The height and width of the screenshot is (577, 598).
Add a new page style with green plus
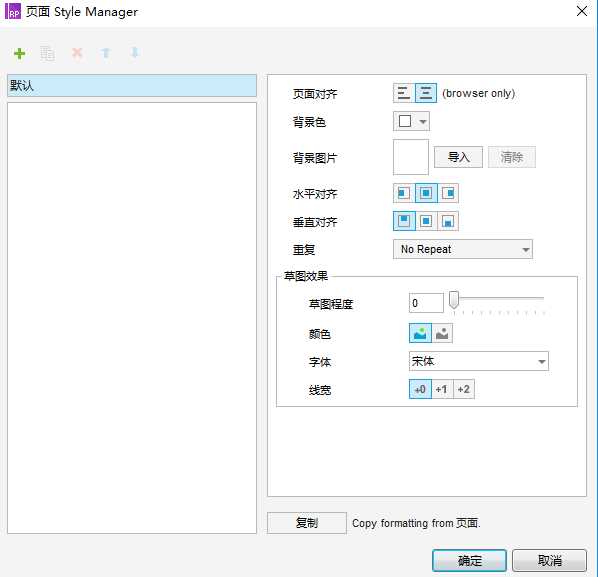click(19, 53)
